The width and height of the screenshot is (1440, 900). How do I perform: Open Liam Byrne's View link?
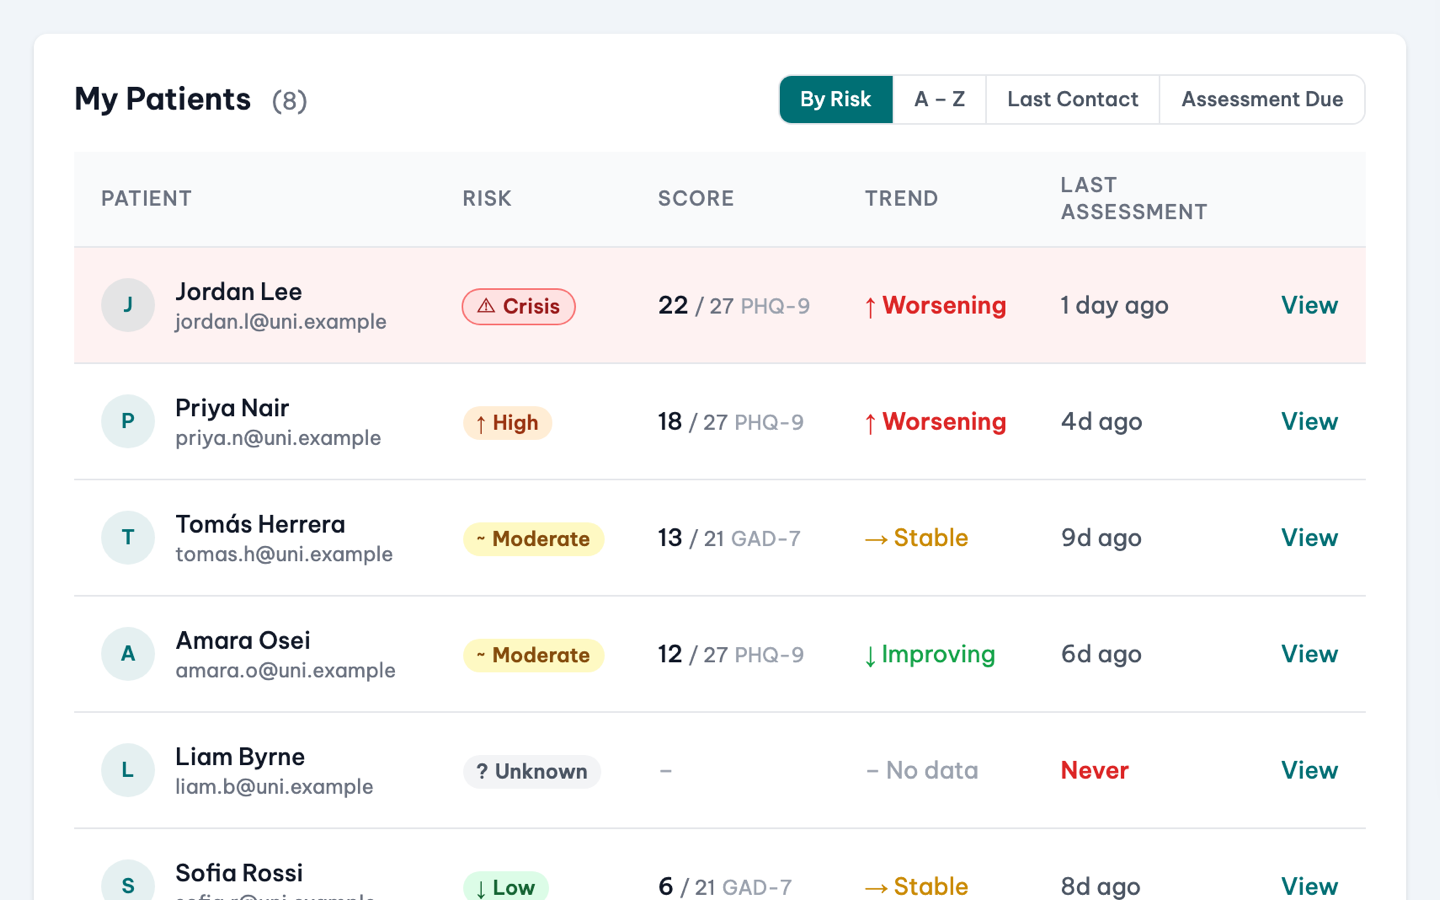tap(1309, 770)
